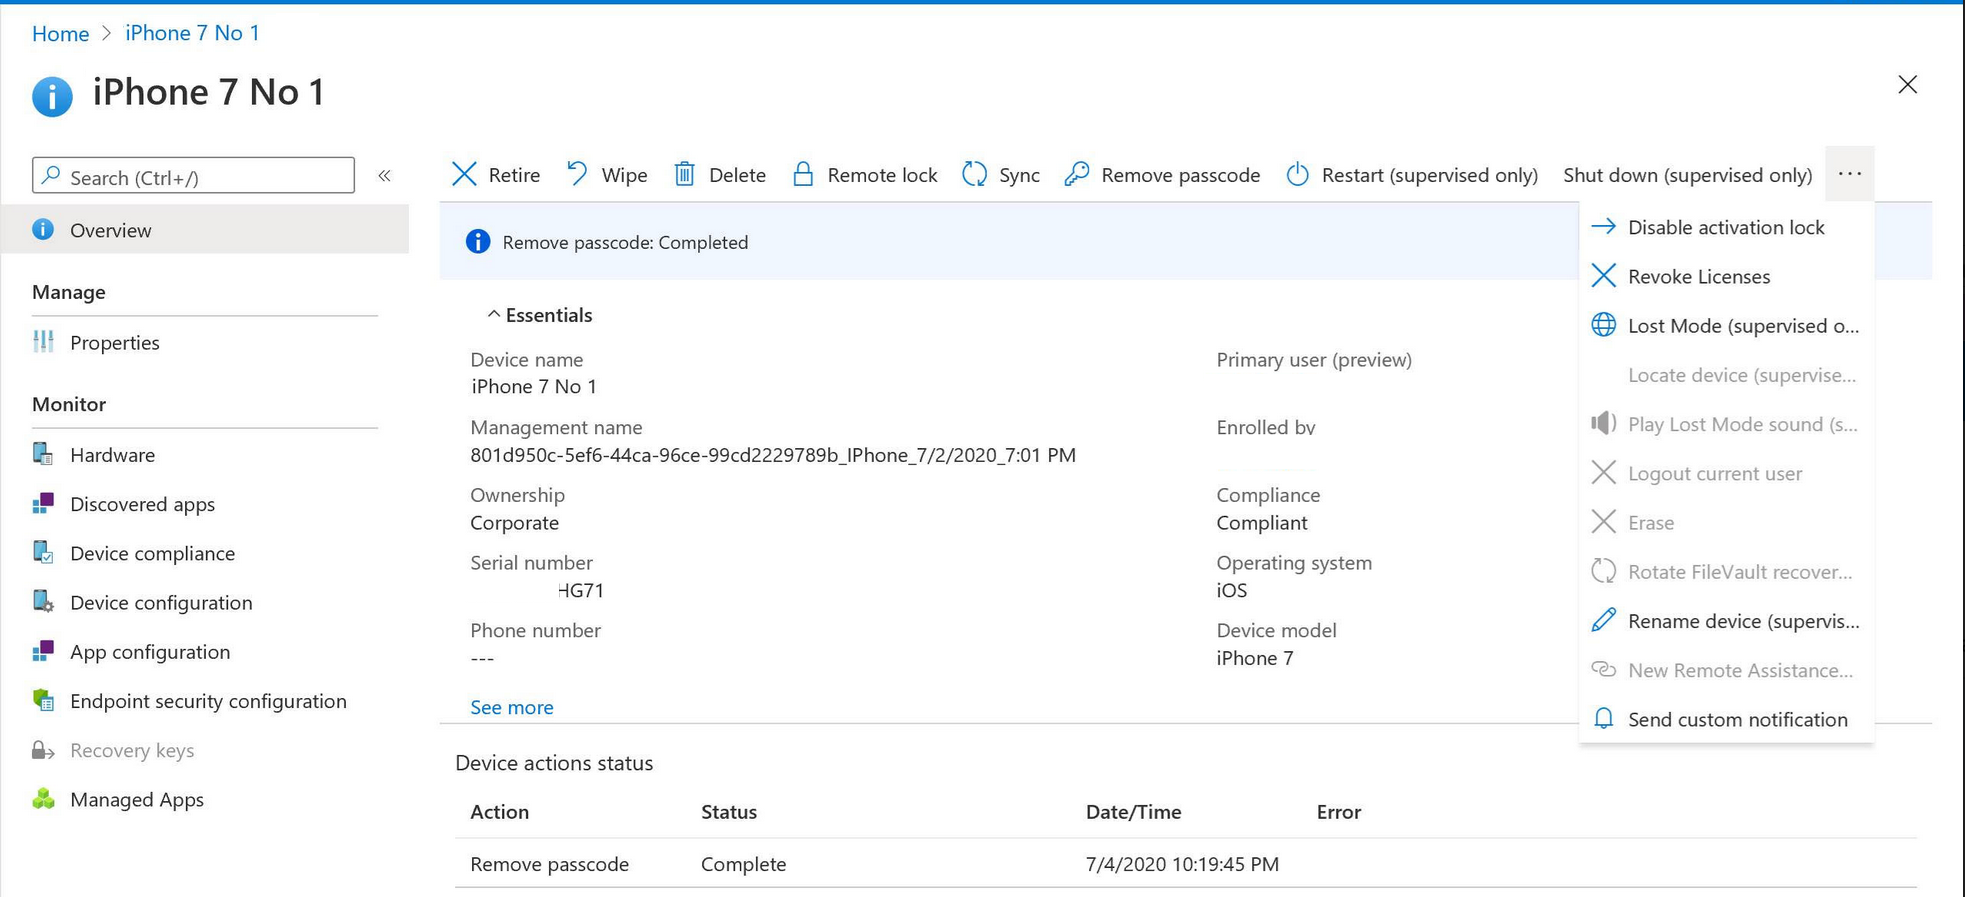The width and height of the screenshot is (1965, 897).
Task: Close the device blade with X
Action: click(1908, 85)
